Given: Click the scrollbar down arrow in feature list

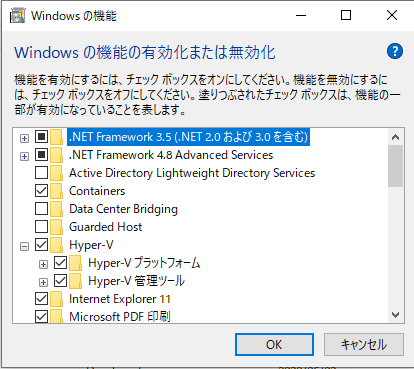Looking at the screenshot, I should coord(396,315).
